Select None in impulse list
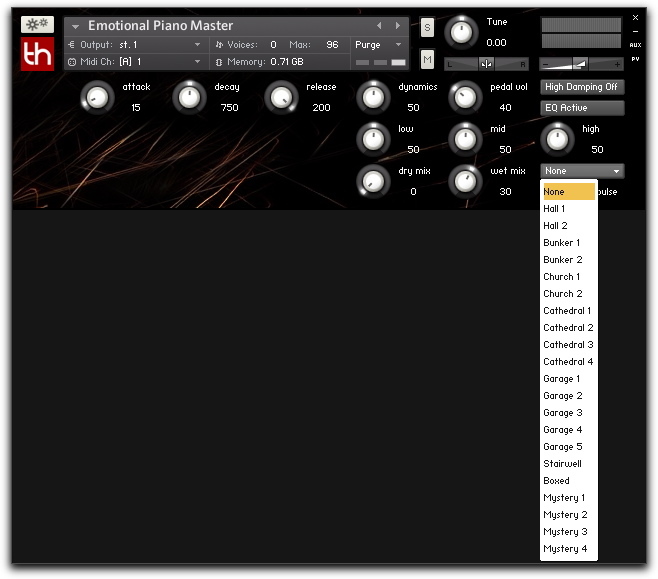 [569, 192]
